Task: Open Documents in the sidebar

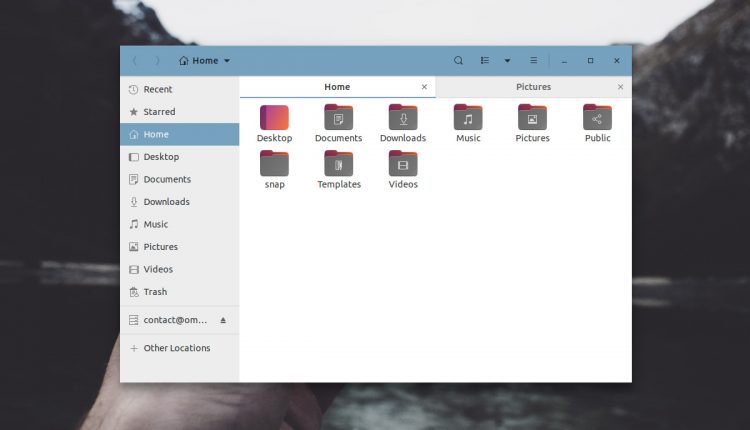Action: click(x=180, y=179)
